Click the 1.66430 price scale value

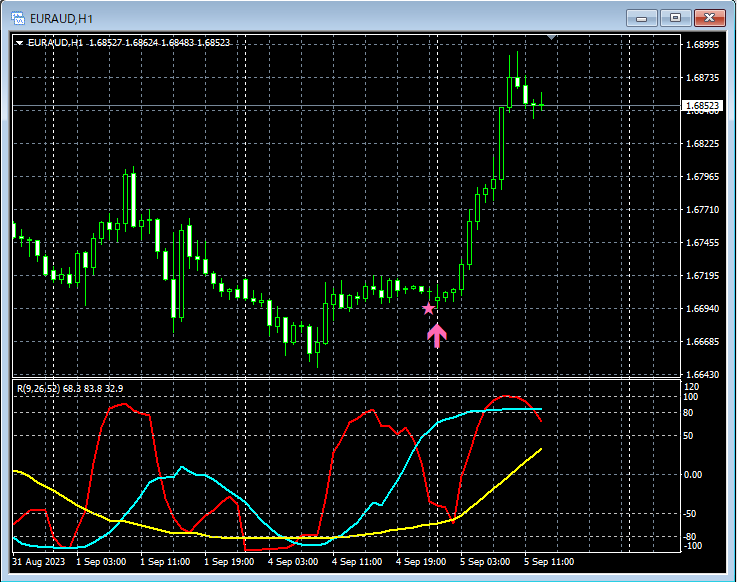703,375
